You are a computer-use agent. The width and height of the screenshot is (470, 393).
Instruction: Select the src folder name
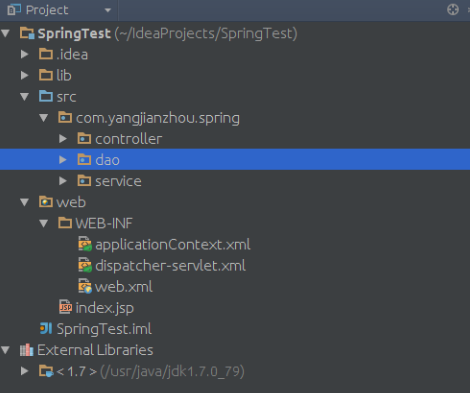pyautogui.click(x=66, y=97)
